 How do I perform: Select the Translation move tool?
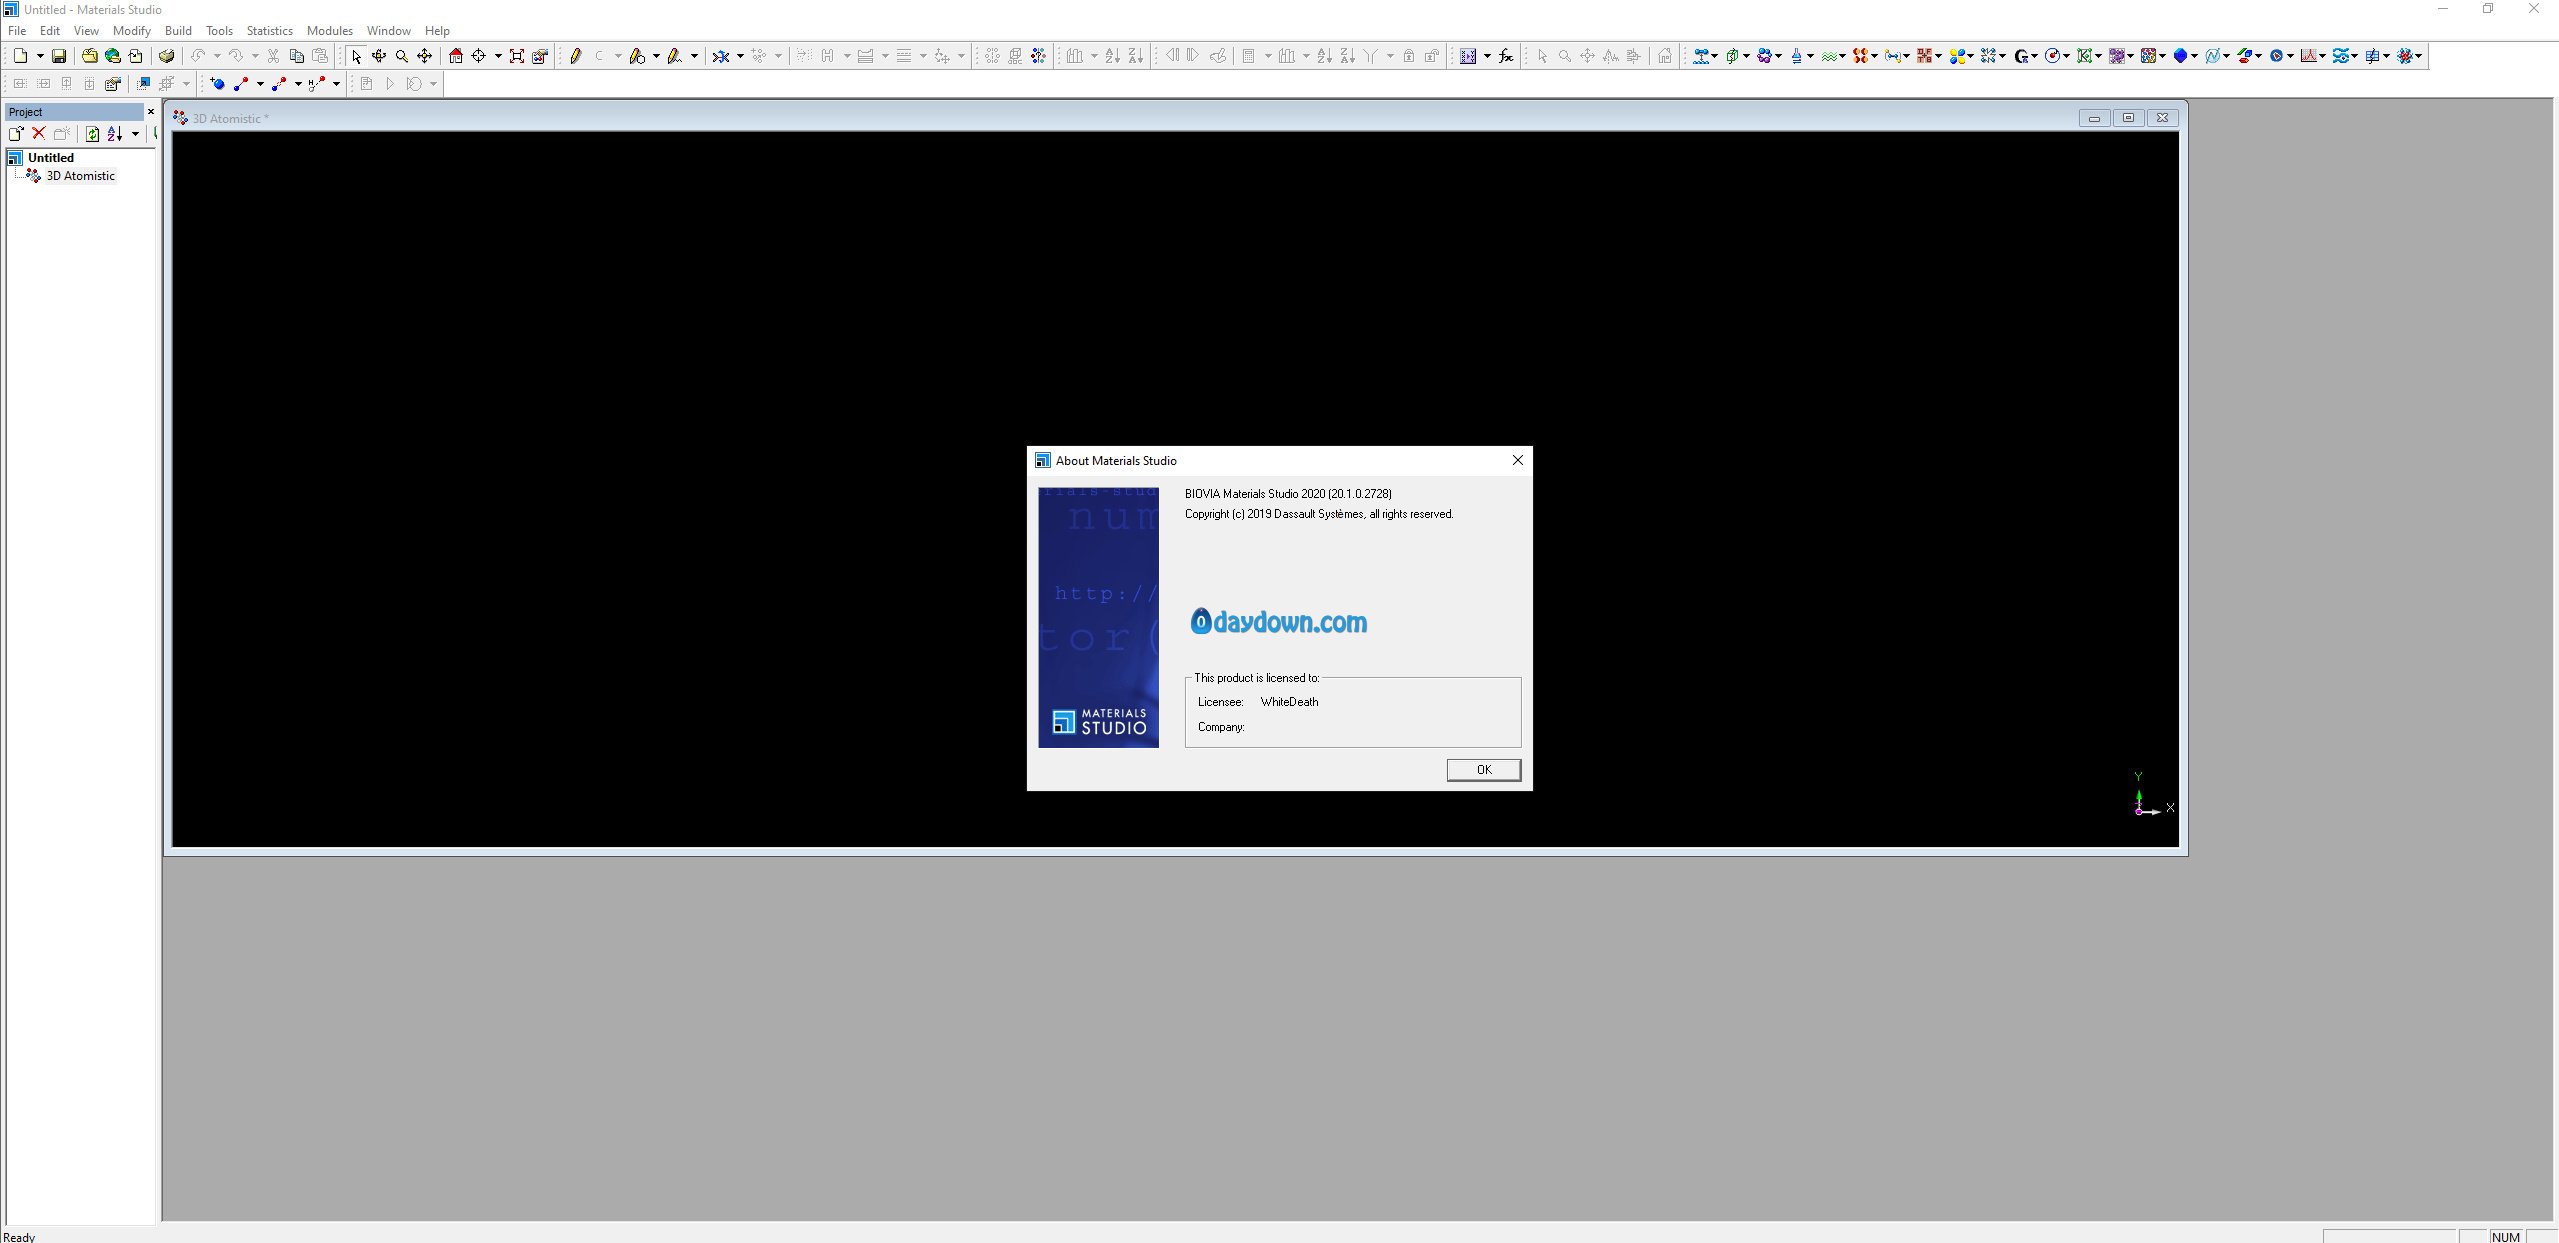click(425, 56)
